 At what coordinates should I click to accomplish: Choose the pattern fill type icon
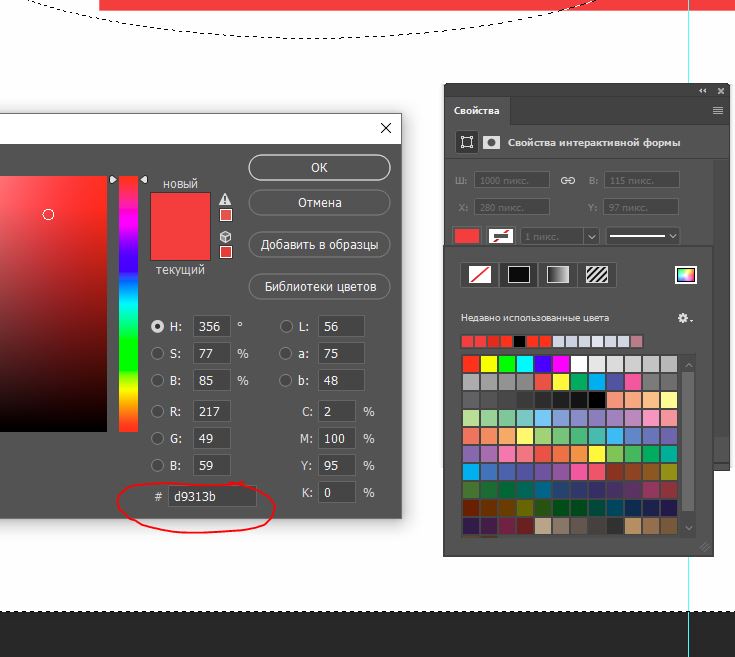click(x=596, y=274)
